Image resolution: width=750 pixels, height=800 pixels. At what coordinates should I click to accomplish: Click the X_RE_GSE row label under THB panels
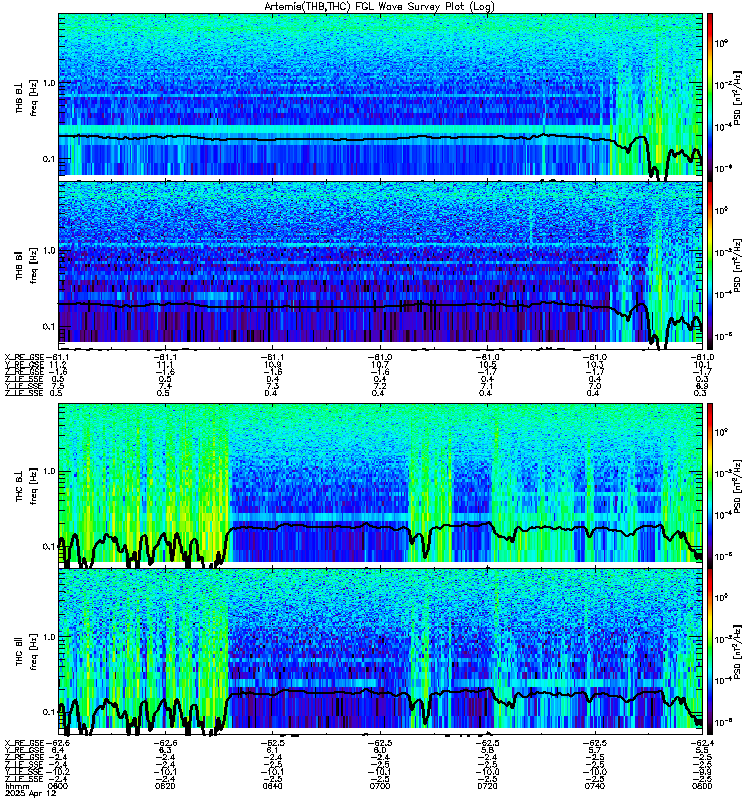click(x=24, y=357)
